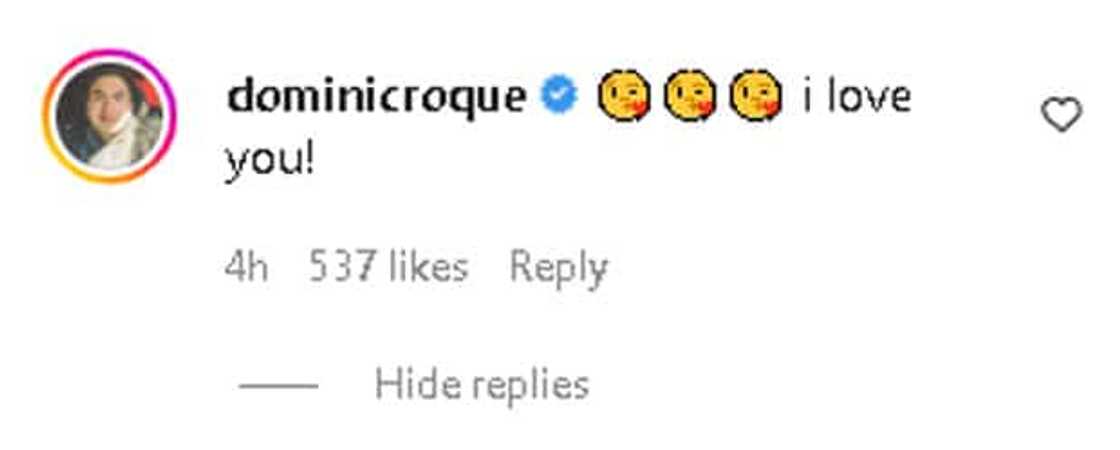Click the middle kissing face emoji
The image size is (1120, 450).
pos(688,99)
